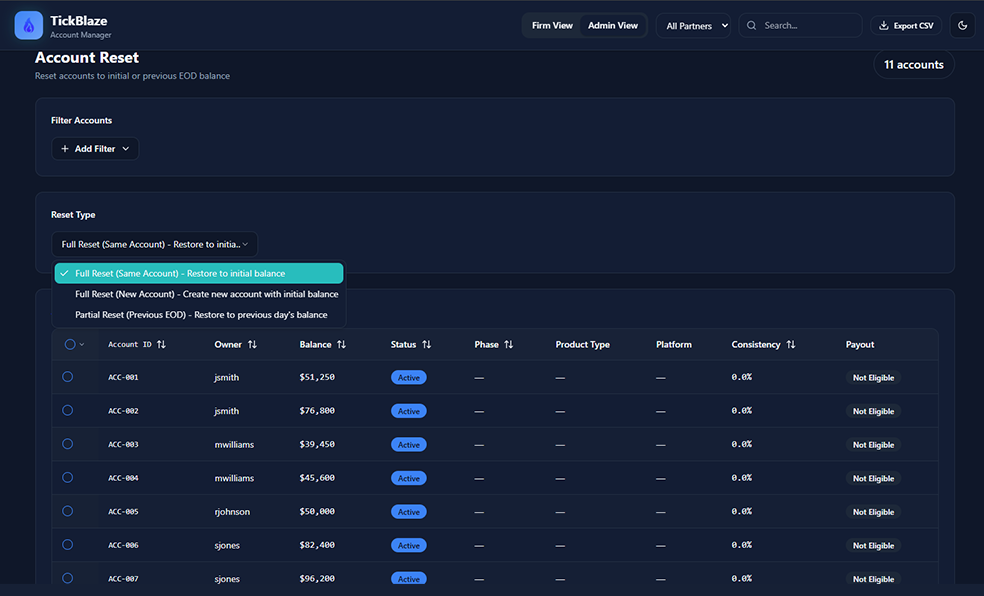Screen dimensions: 984x596
Task: Check the select-all header checkbox
Action: point(69,345)
